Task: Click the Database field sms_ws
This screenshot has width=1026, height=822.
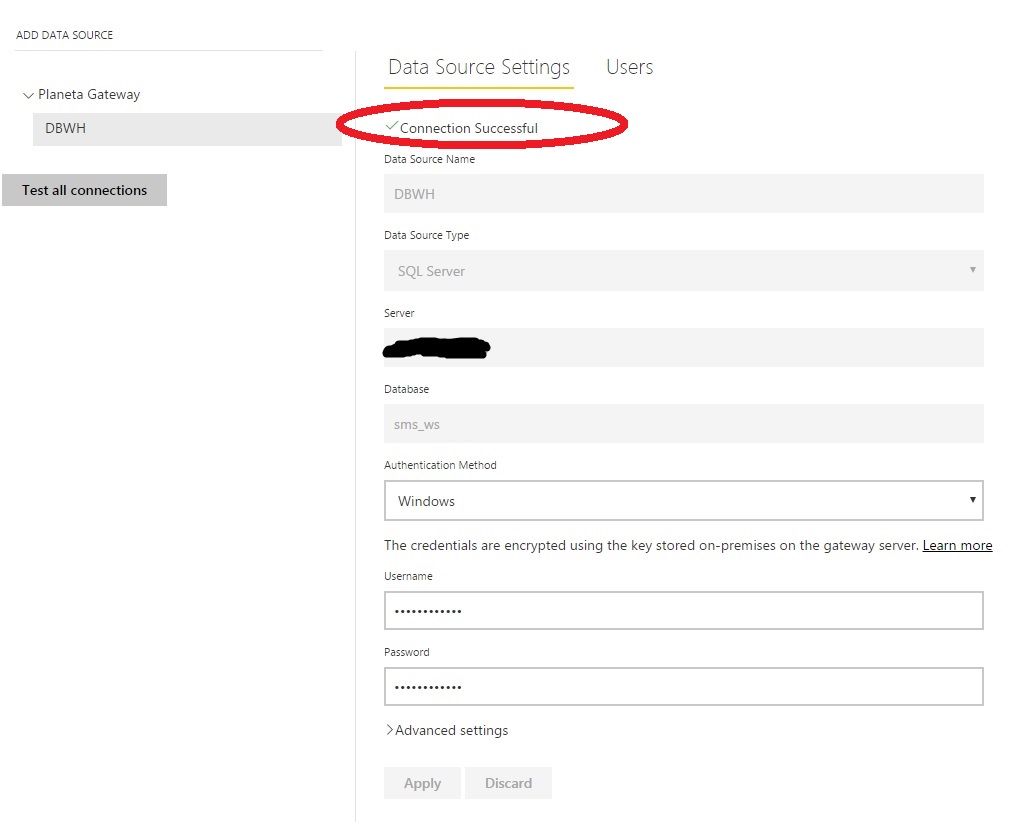Action: [x=684, y=423]
